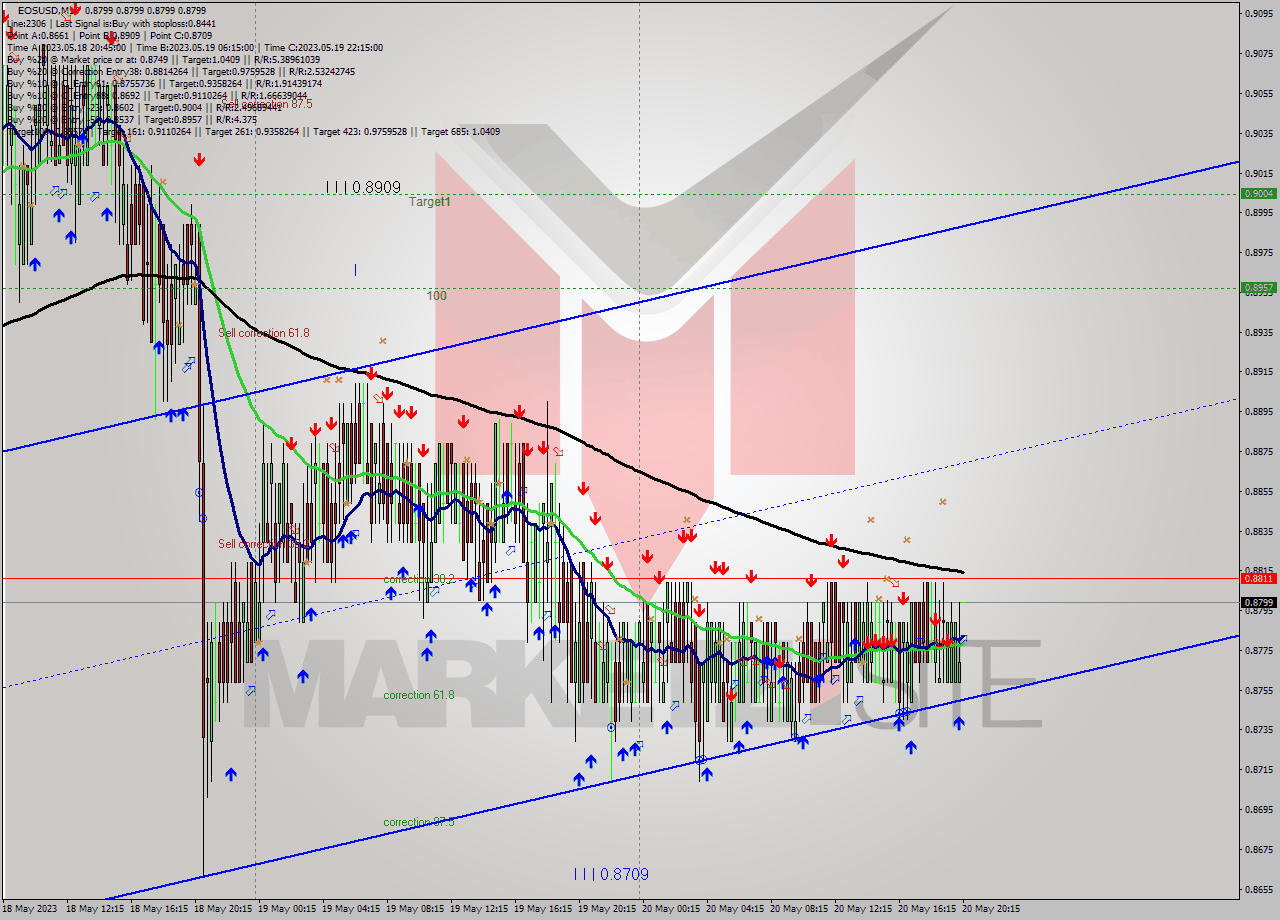This screenshot has width=1280, height=920.
Task: Click the '20 May 16:15' time label
Action: click(x=926, y=909)
